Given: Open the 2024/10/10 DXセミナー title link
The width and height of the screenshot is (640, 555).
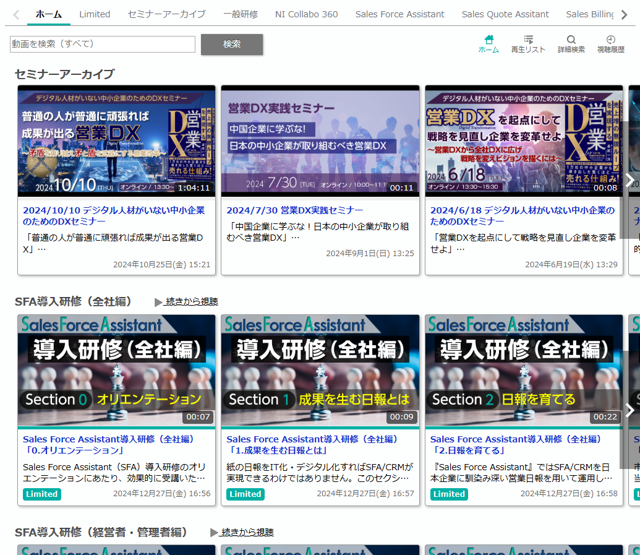Looking at the screenshot, I should click(x=114, y=215).
